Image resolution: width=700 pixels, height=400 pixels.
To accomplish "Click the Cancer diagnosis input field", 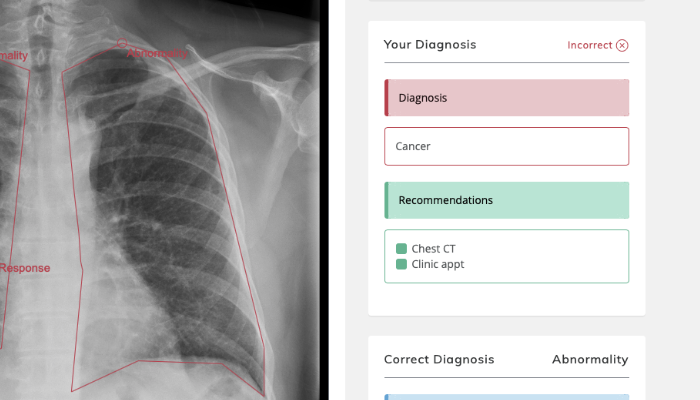I will 506,146.
